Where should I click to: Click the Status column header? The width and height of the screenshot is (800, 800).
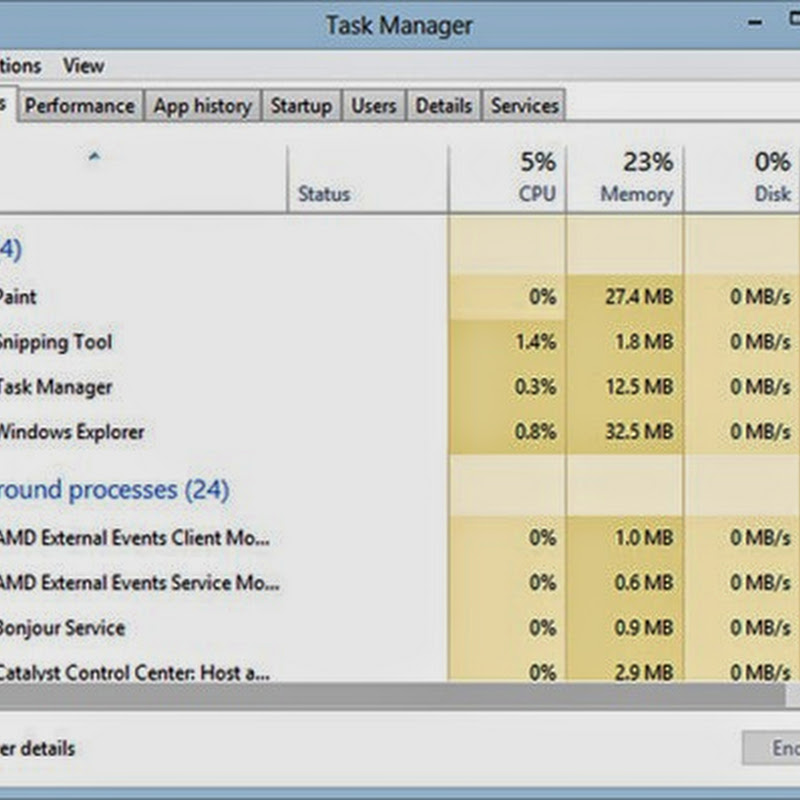(x=368, y=178)
